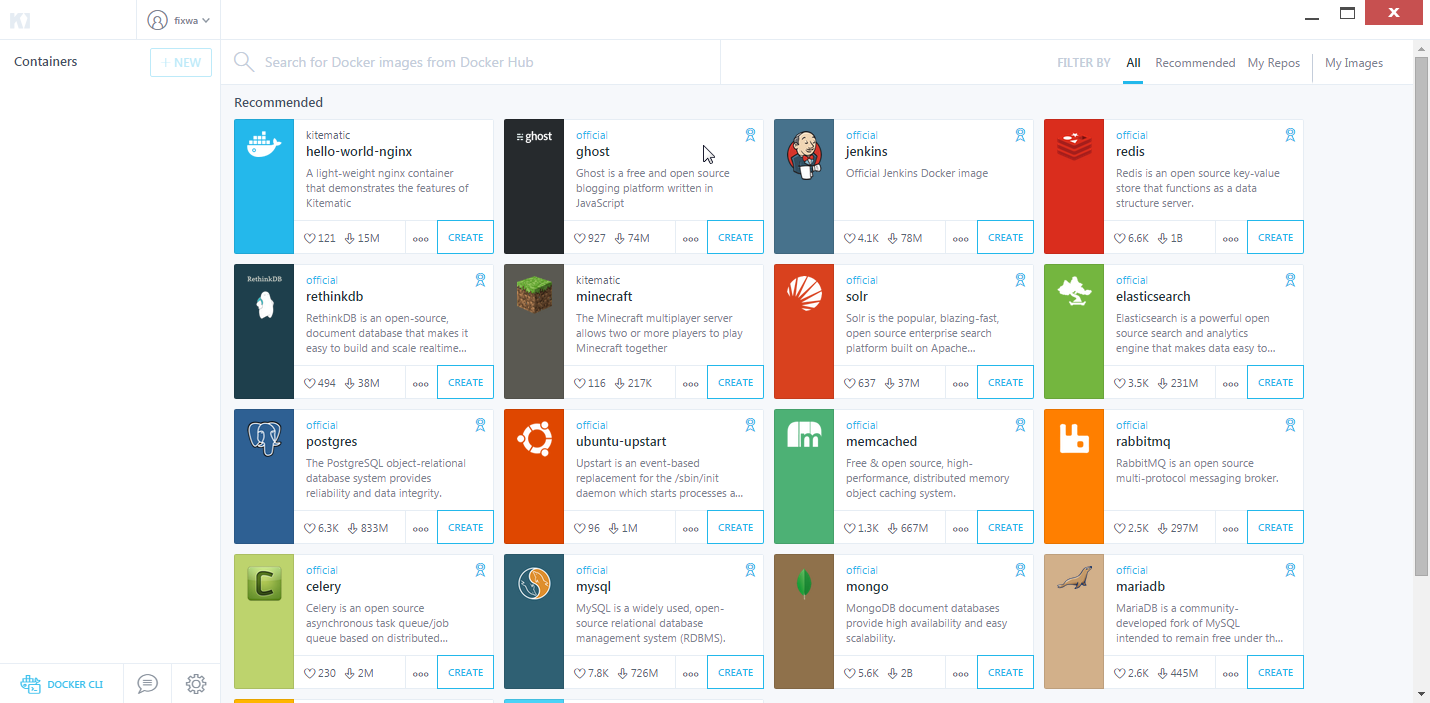Click the postgres elephant logo
Image resolution: width=1430 pixels, height=703 pixels.
tap(264, 440)
